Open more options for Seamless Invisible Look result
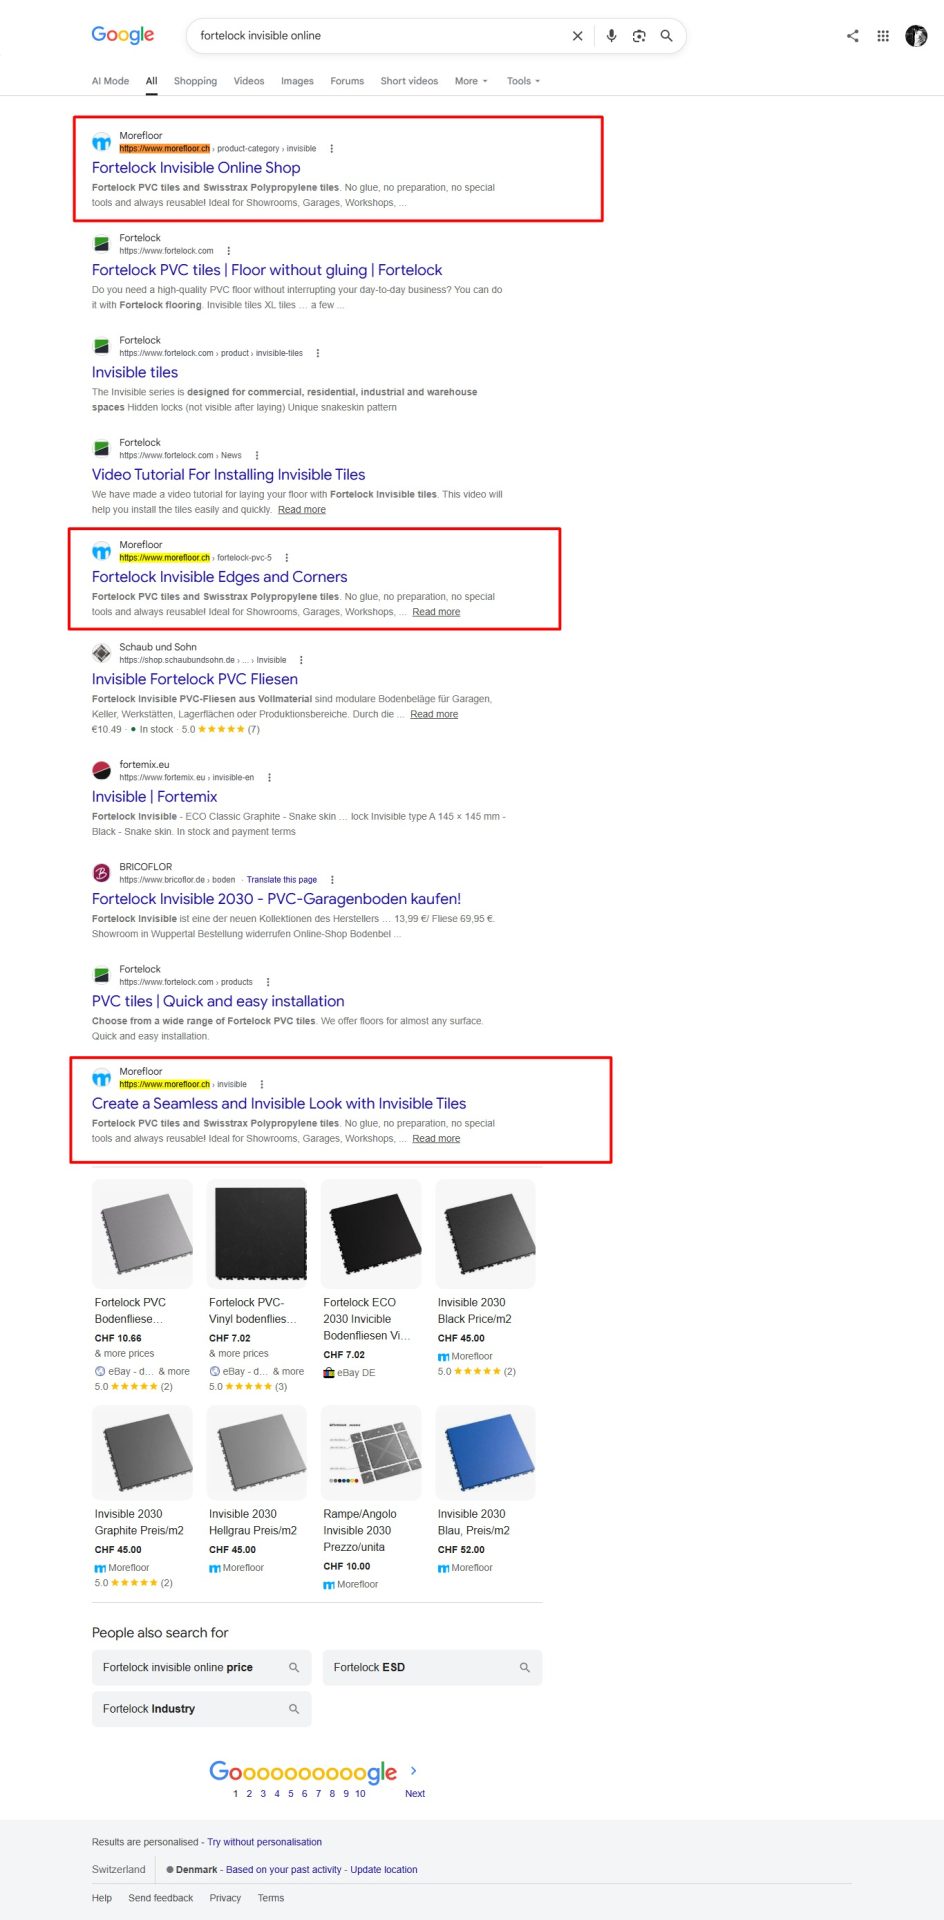 (262, 1085)
